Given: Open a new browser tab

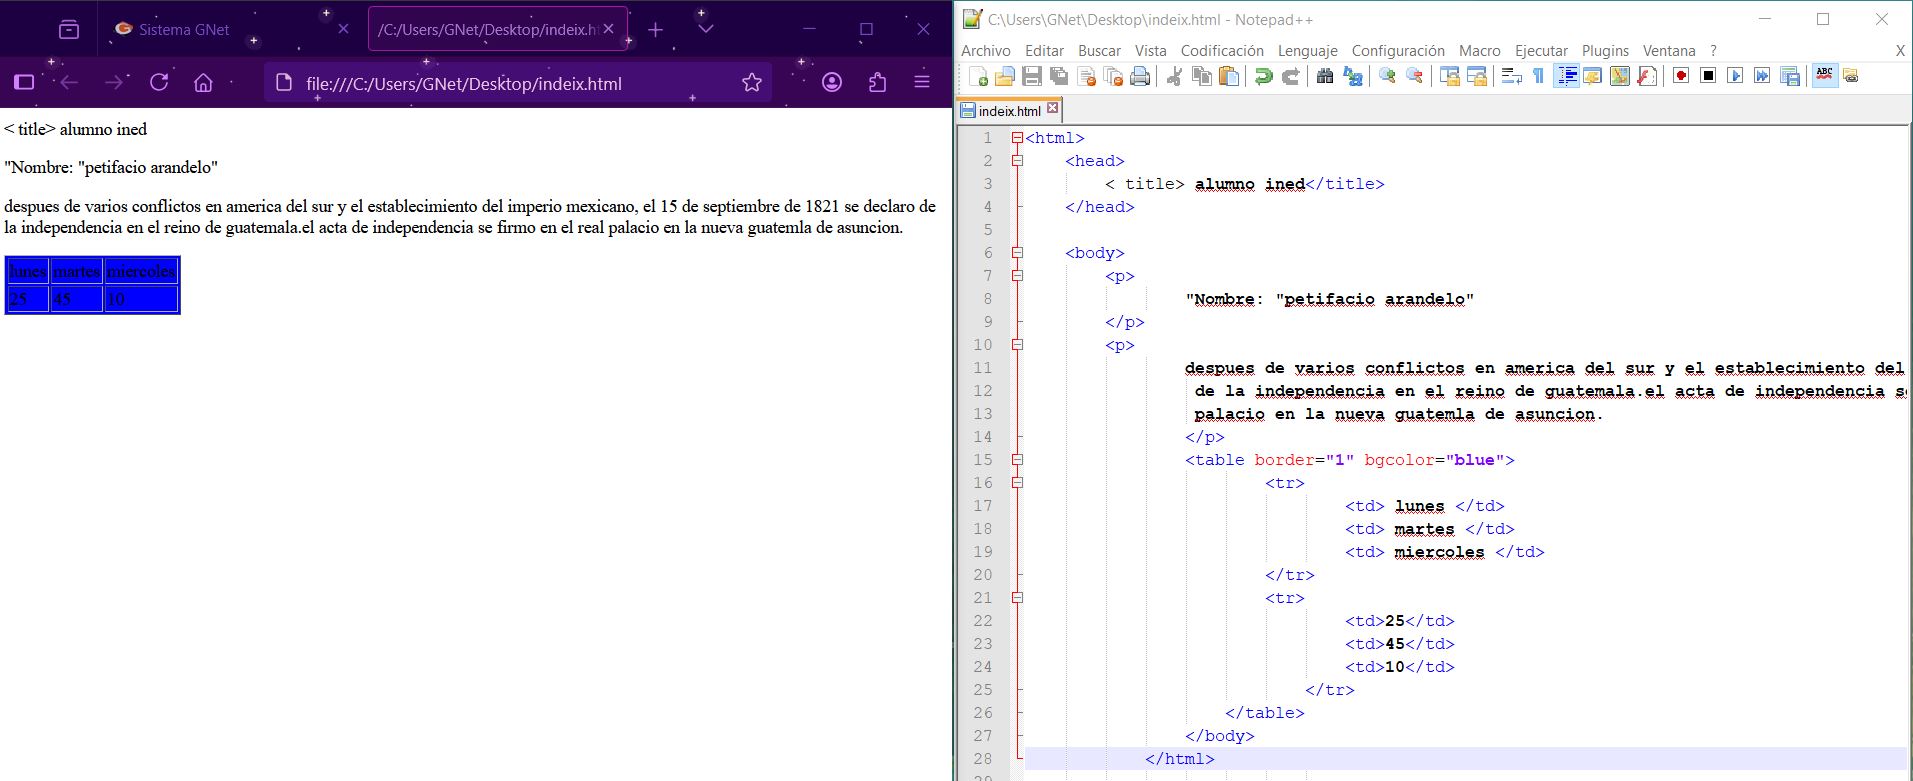Looking at the screenshot, I should point(656,30).
